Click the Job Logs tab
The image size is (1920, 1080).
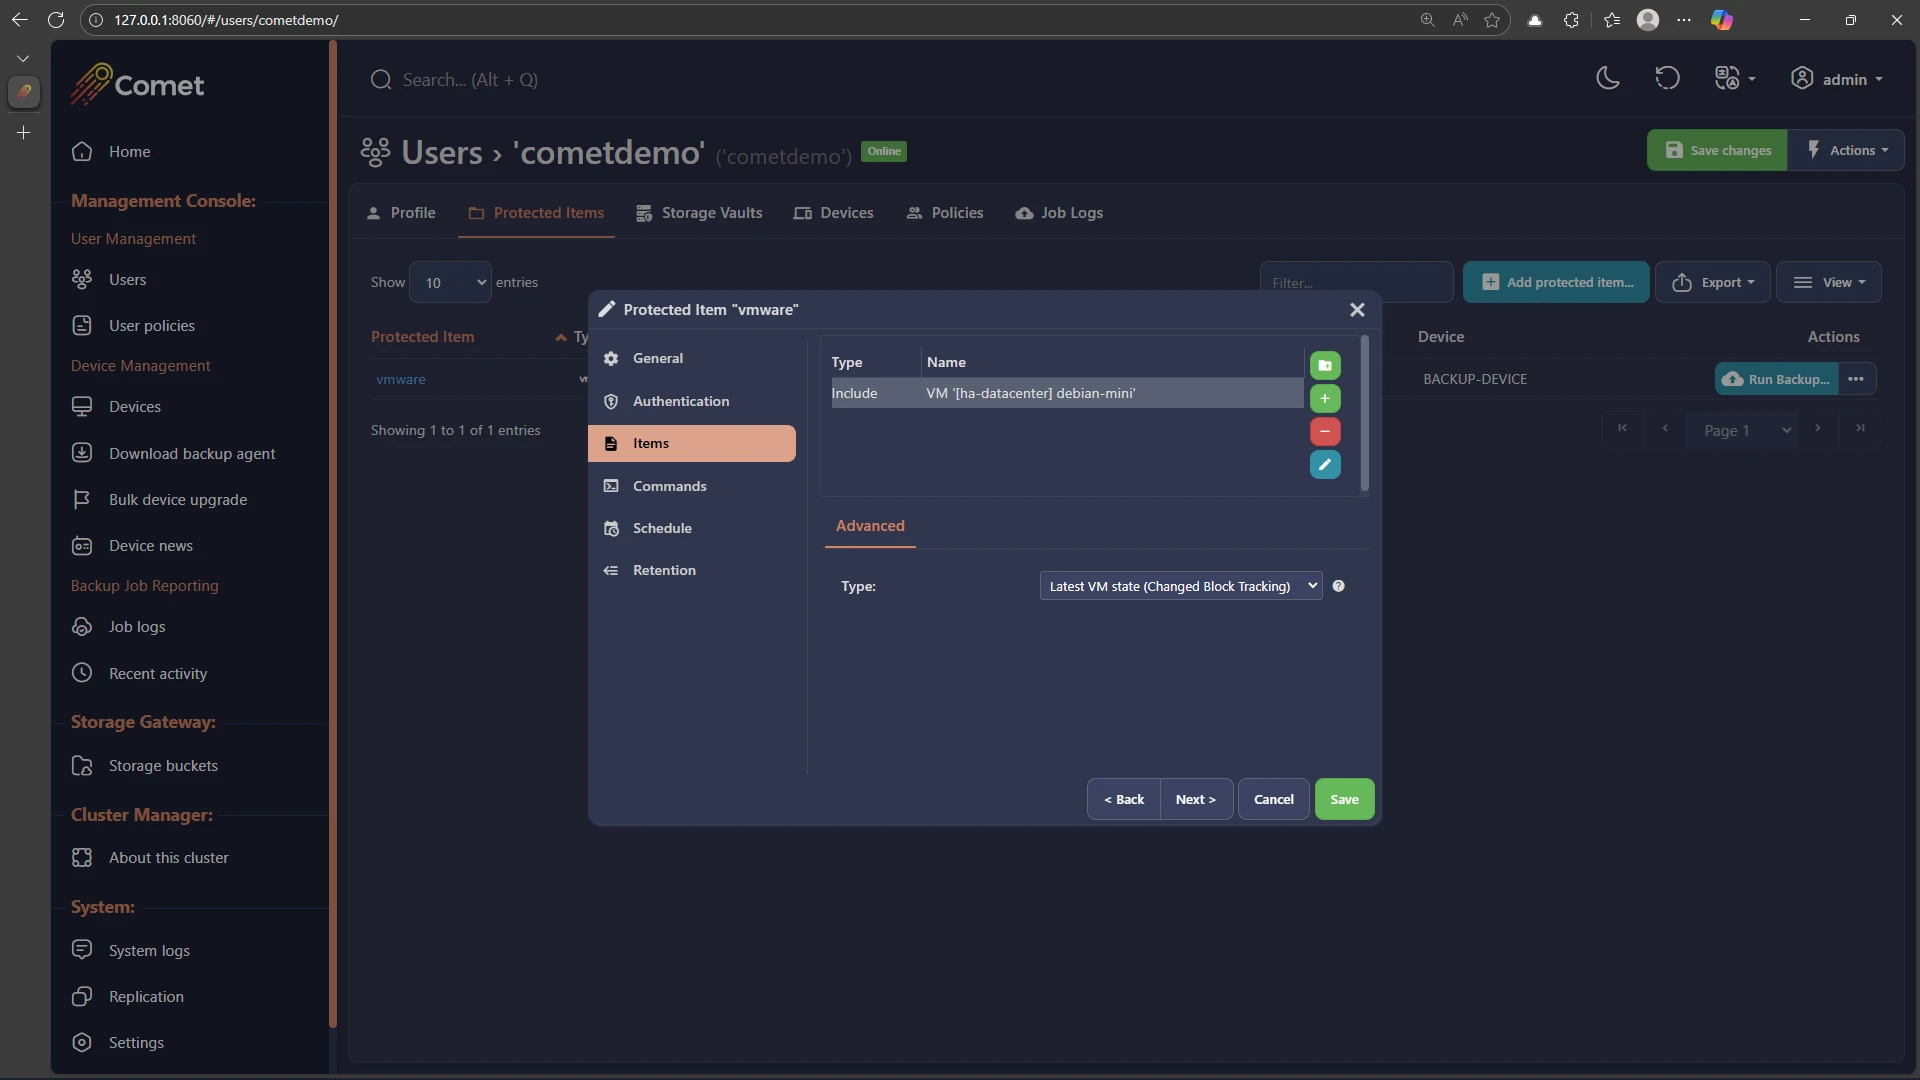click(x=1059, y=213)
